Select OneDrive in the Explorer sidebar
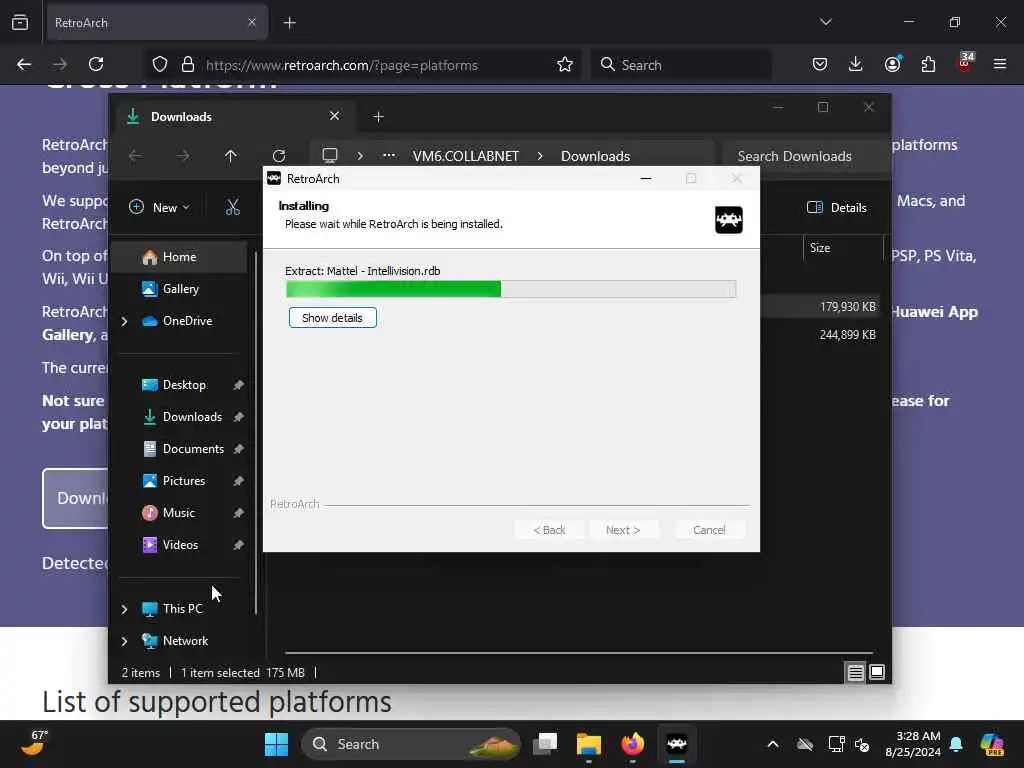Screen dimensions: 1024x768 [x=187, y=321]
